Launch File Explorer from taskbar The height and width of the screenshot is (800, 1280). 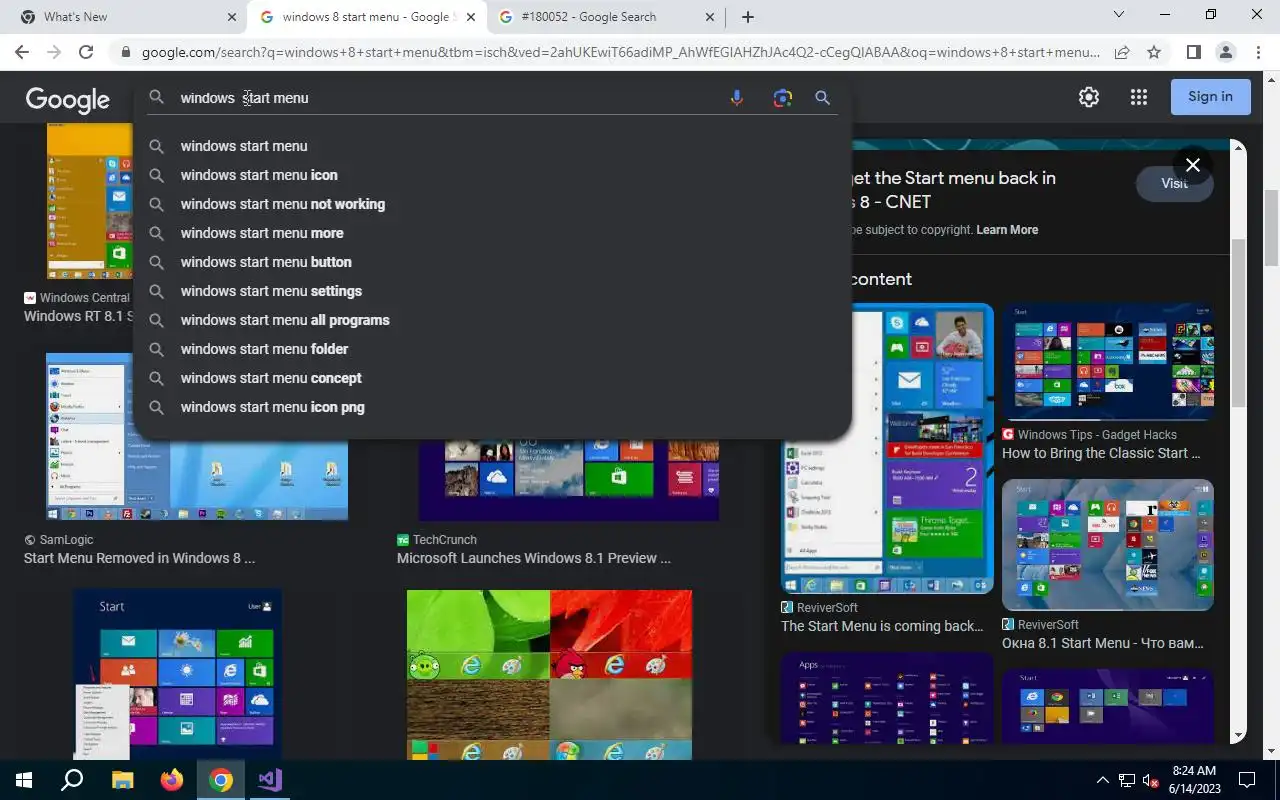tap(122, 780)
